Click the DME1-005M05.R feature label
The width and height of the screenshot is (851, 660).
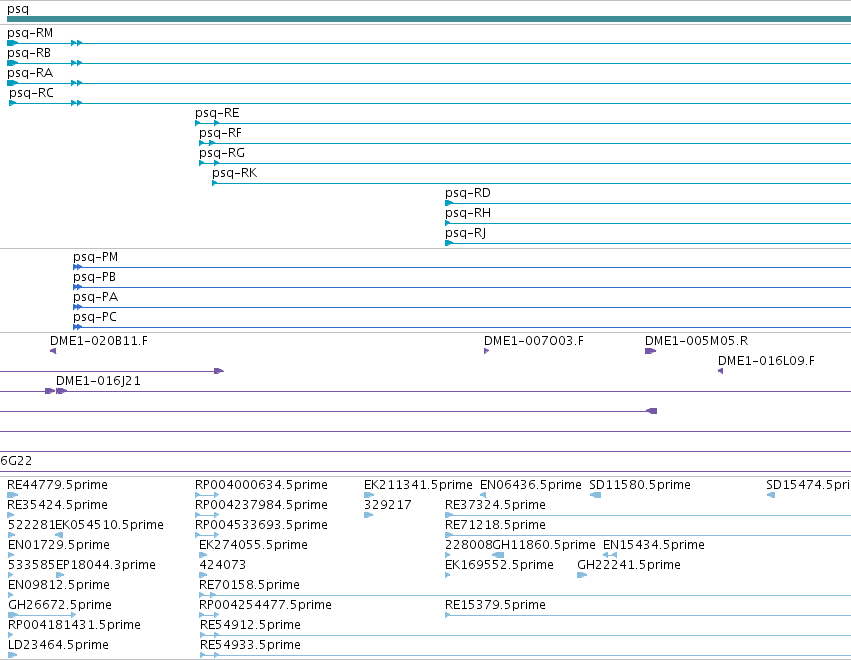(696, 341)
